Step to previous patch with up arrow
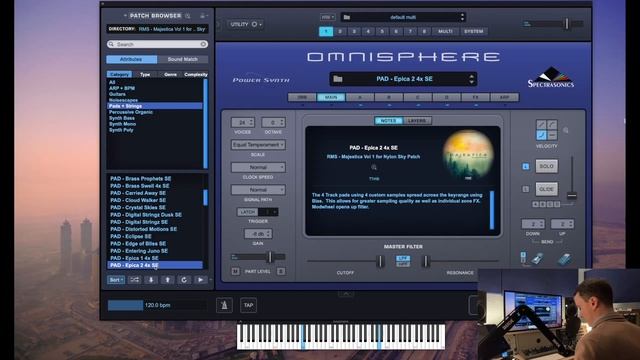This screenshot has width=640, height=360. click(x=167, y=280)
